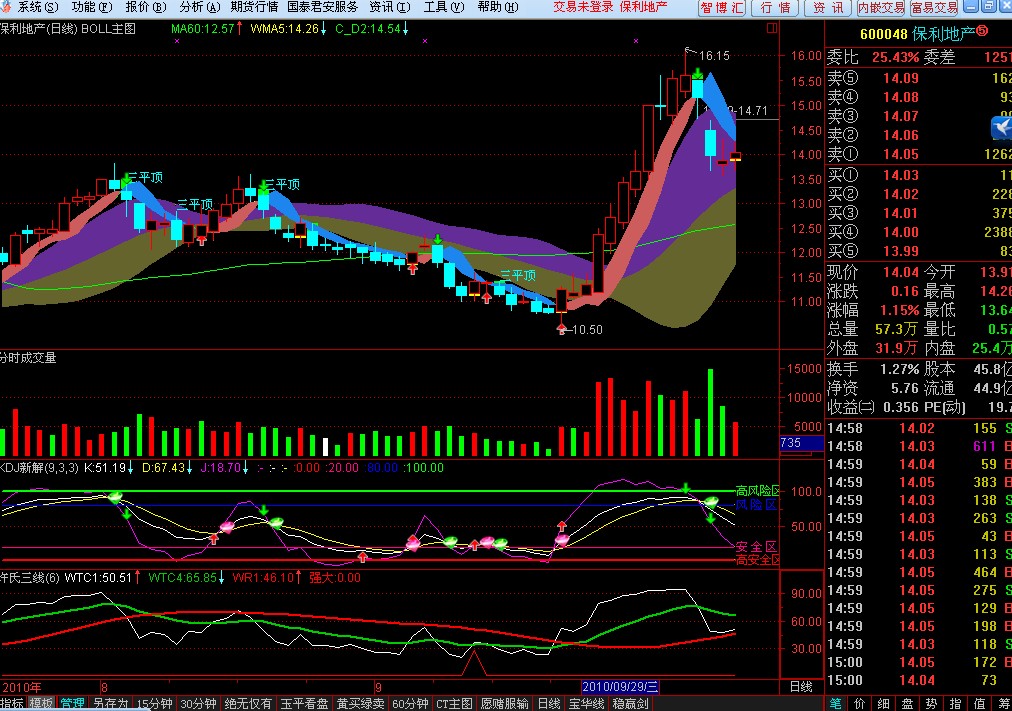Switch to the 细 tab in quote panel

pos(883,704)
